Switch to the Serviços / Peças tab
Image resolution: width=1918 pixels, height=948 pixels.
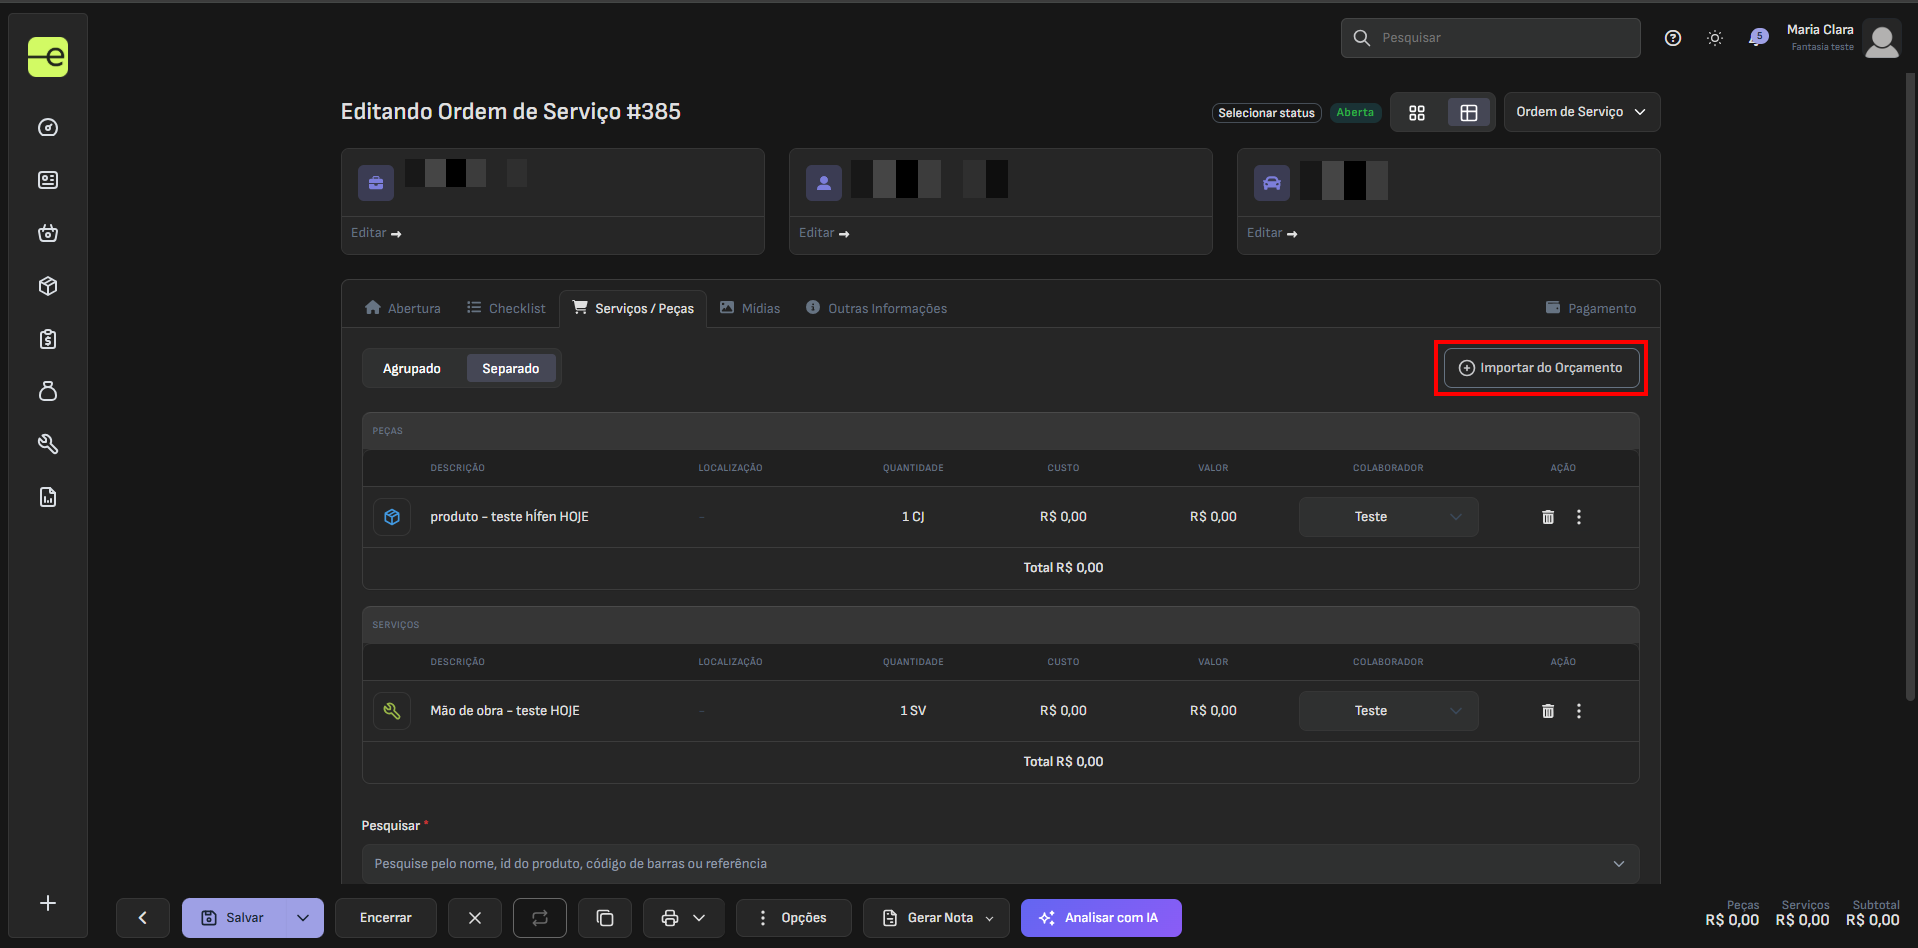coord(633,308)
